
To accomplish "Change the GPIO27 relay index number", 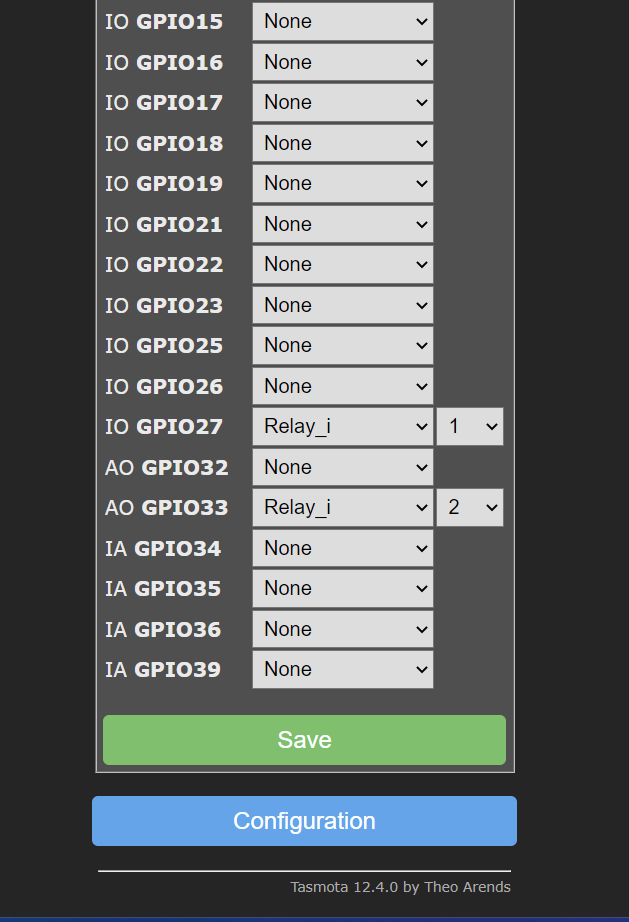I will point(470,426).
